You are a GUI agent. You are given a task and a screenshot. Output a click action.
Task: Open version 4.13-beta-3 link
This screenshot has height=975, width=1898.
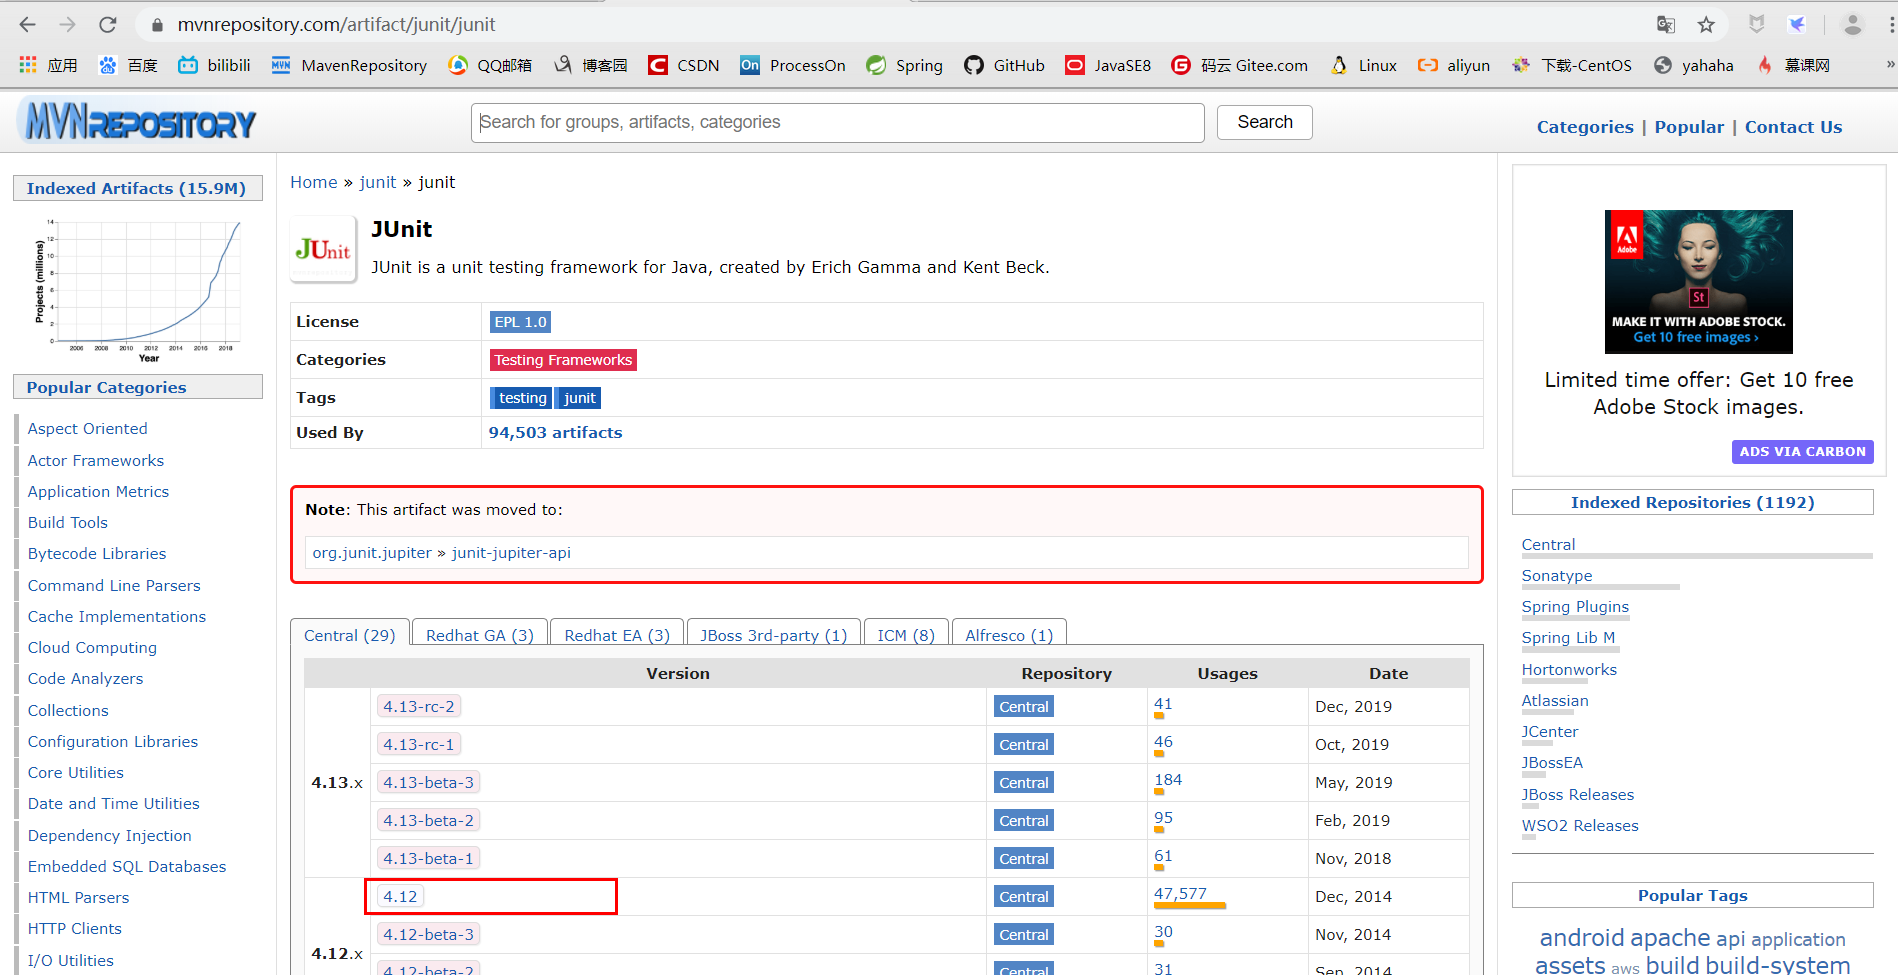pos(428,782)
